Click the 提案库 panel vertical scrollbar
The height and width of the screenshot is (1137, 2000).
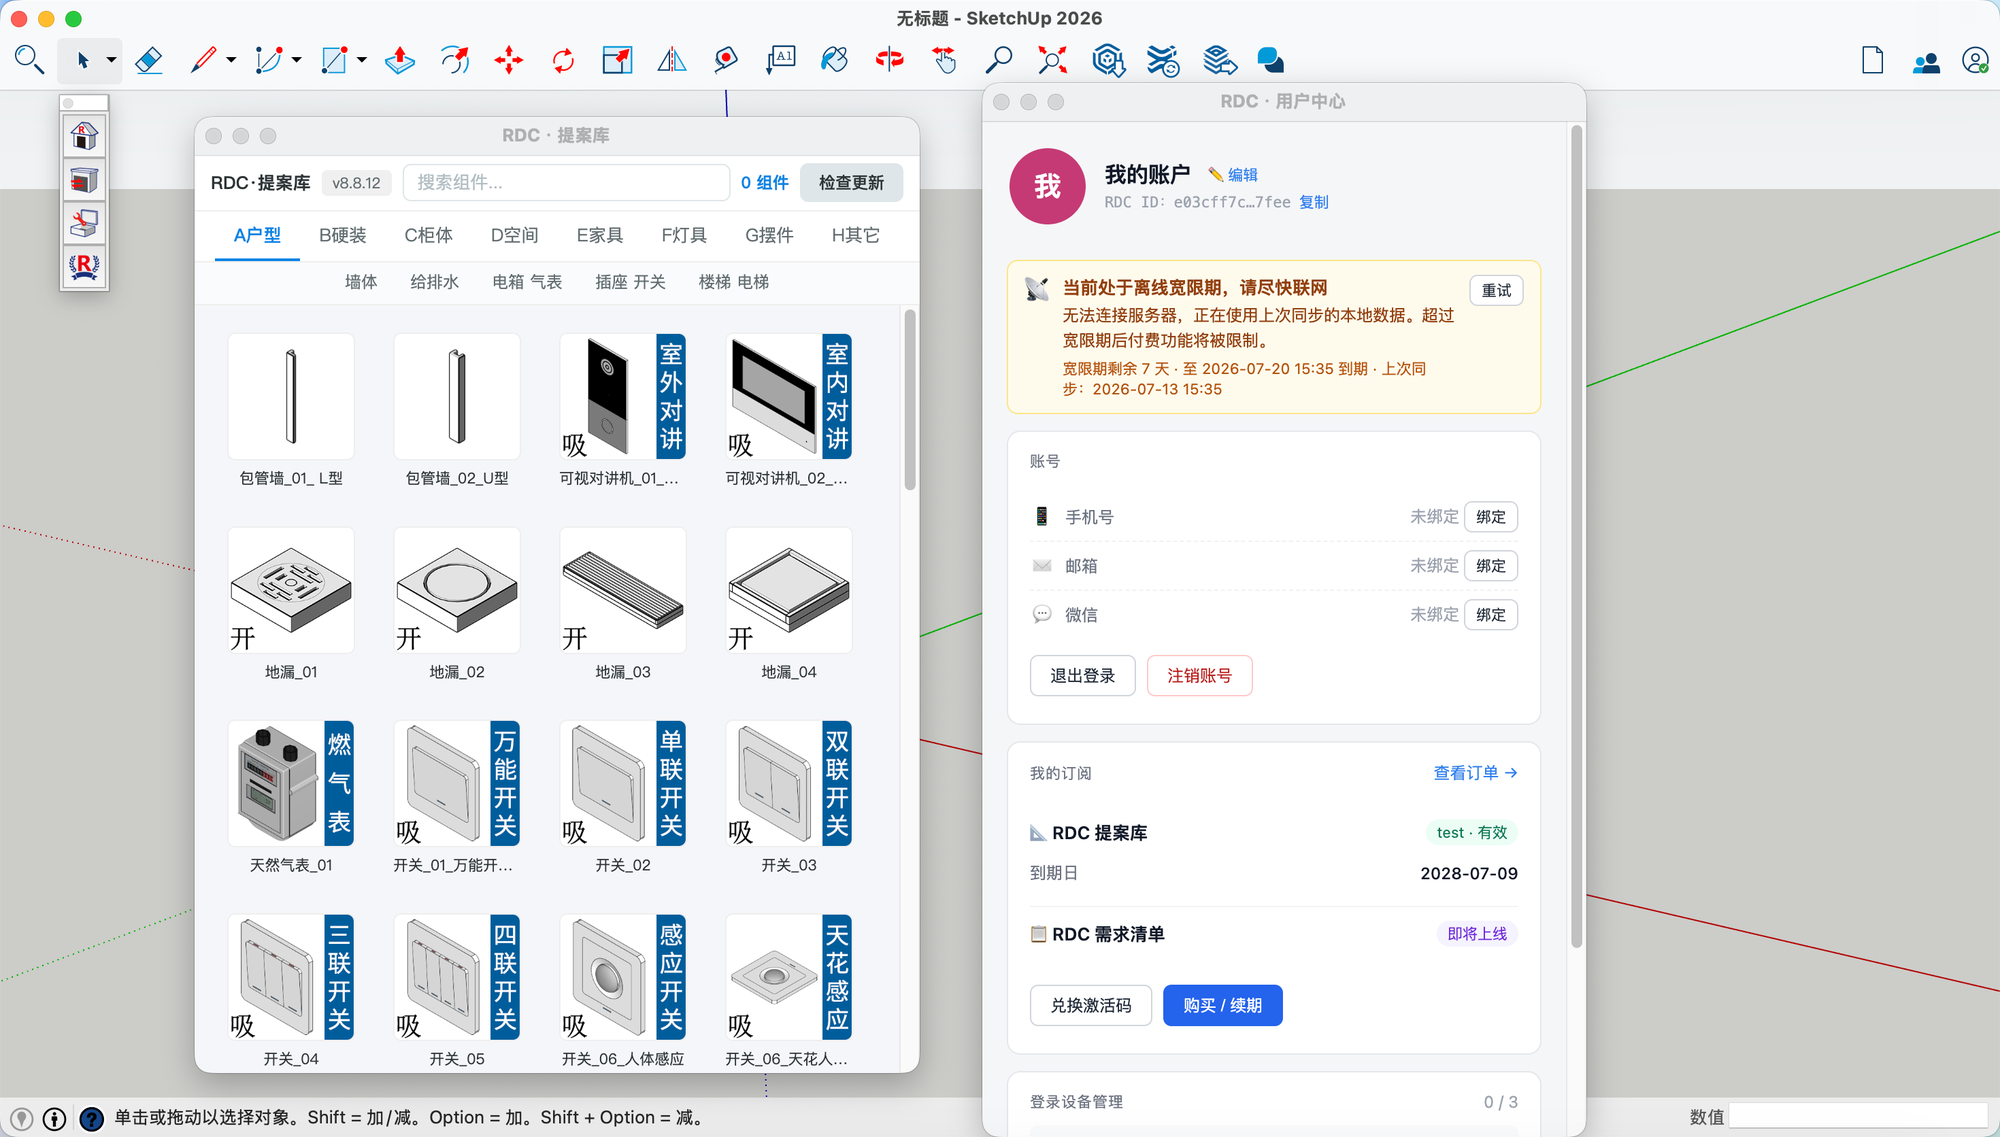[x=910, y=400]
